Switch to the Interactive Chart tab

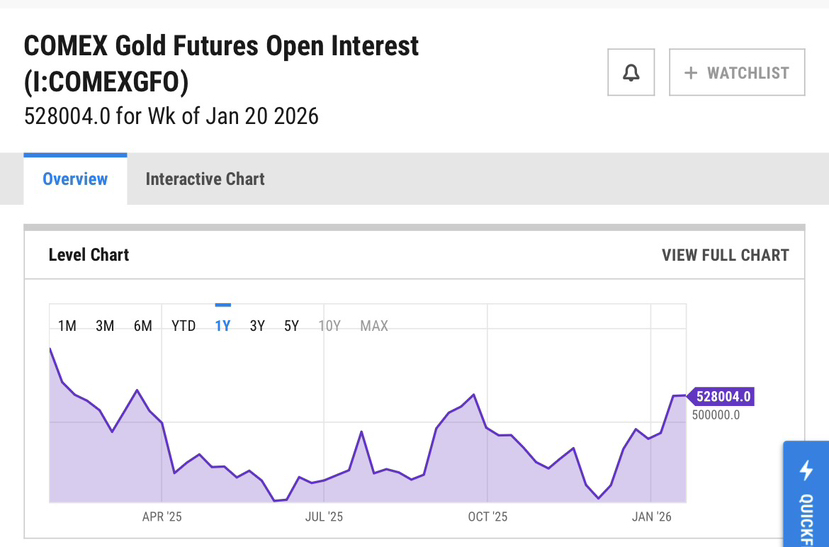[205, 179]
